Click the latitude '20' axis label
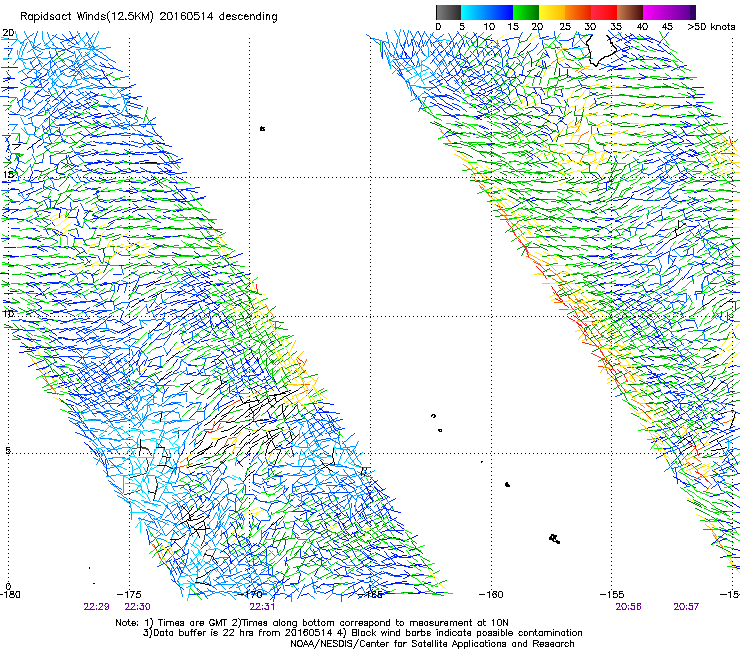The image size is (740, 650). pyautogui.click(x=8, y=33)
